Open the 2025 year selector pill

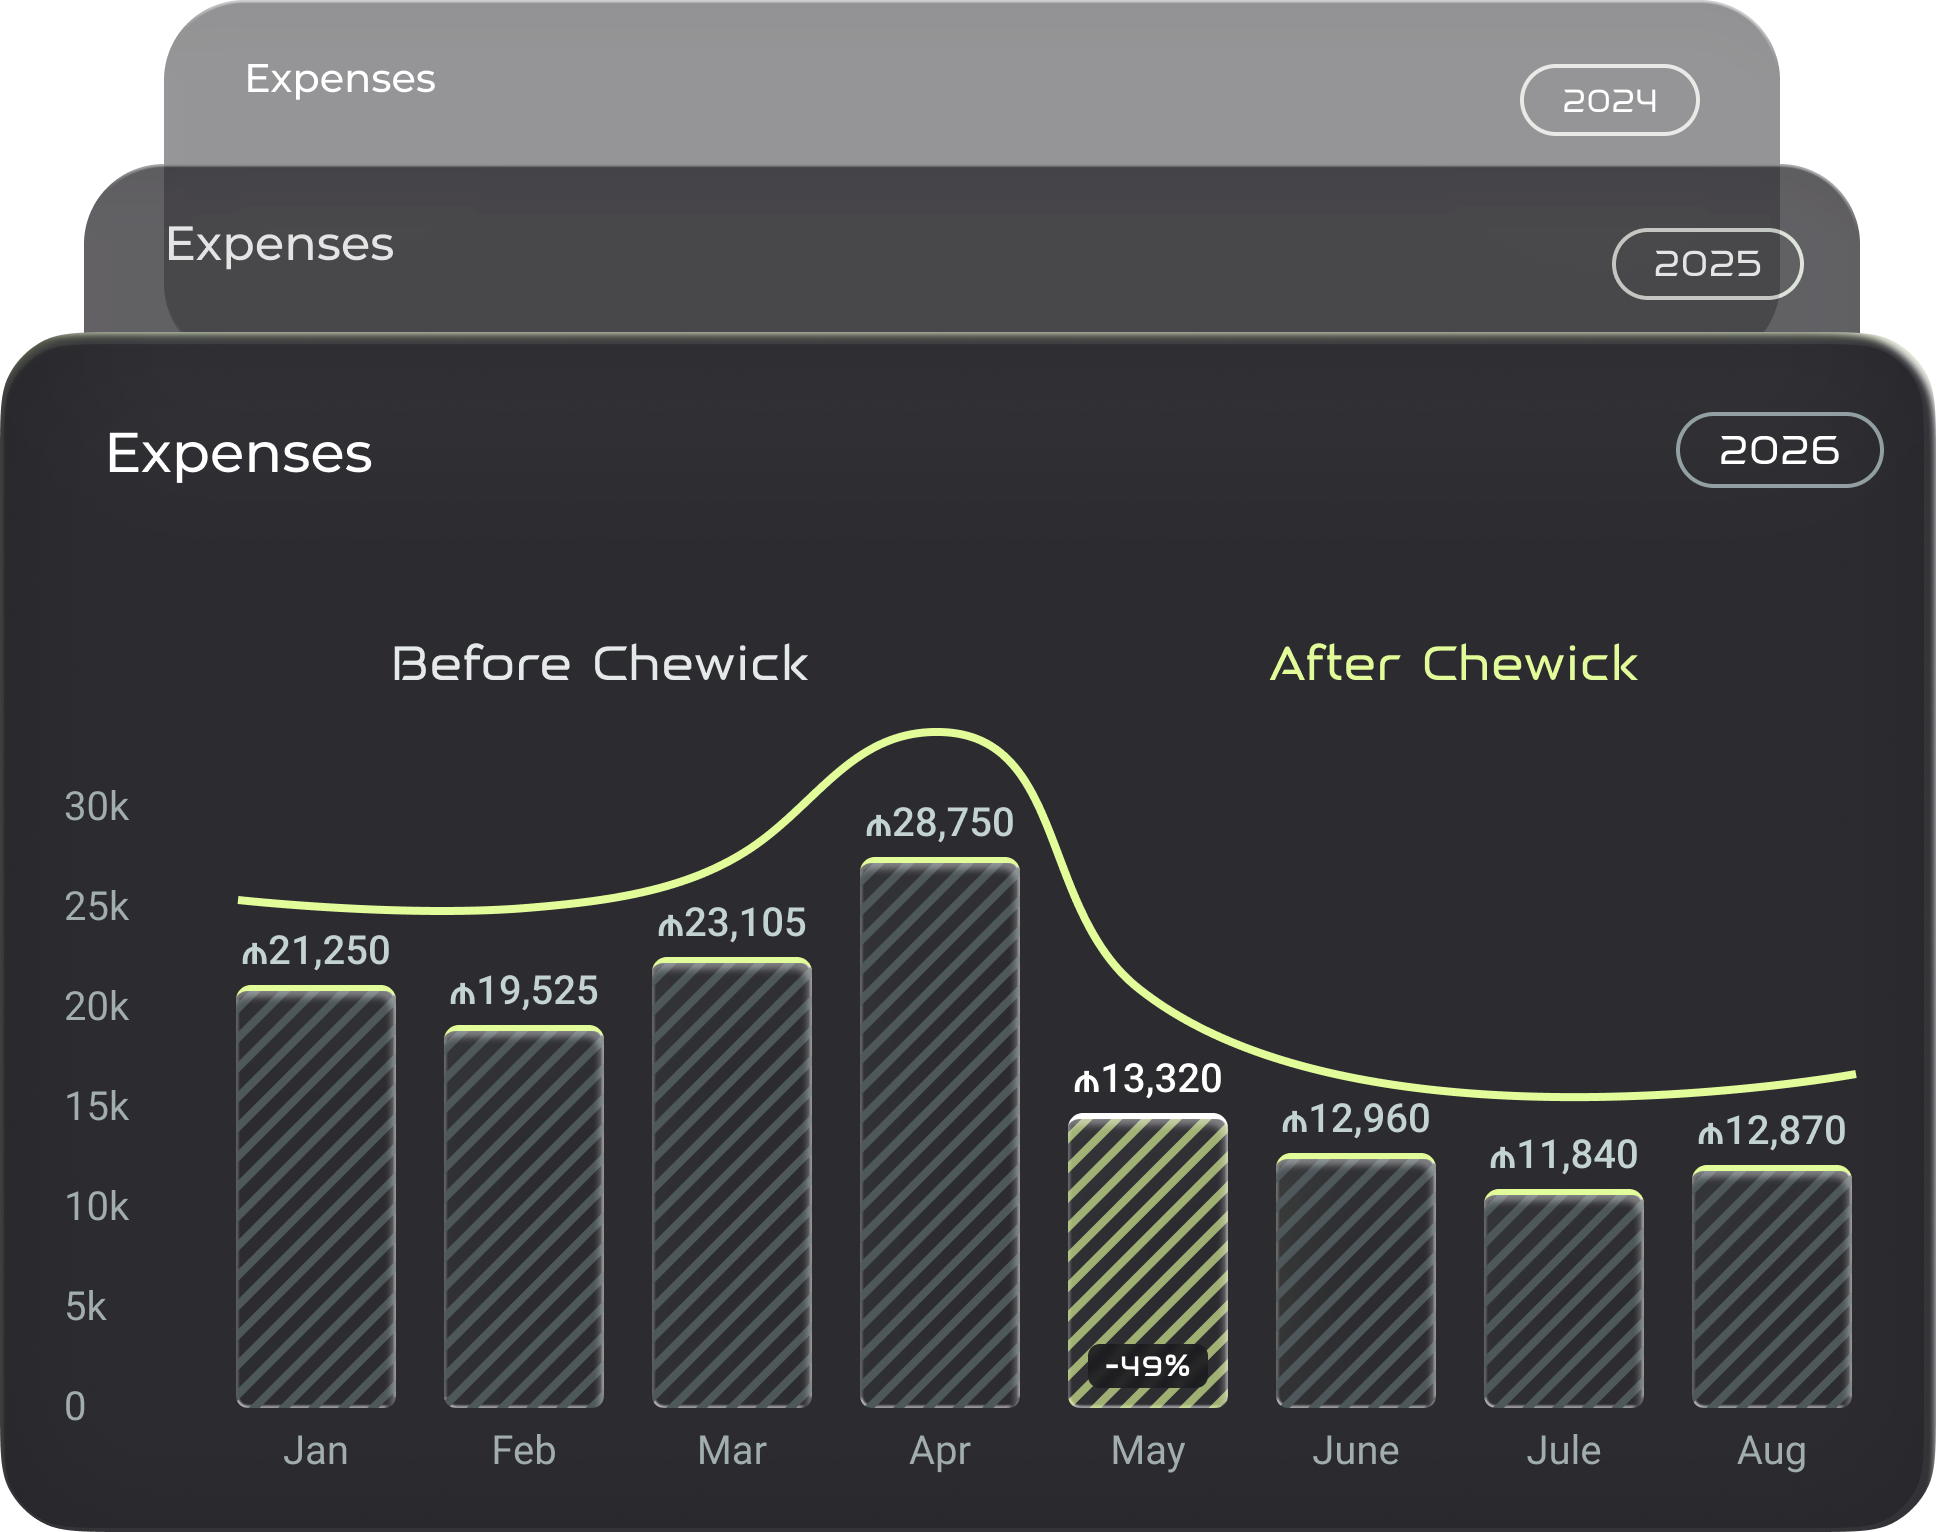click(1707, 264)
